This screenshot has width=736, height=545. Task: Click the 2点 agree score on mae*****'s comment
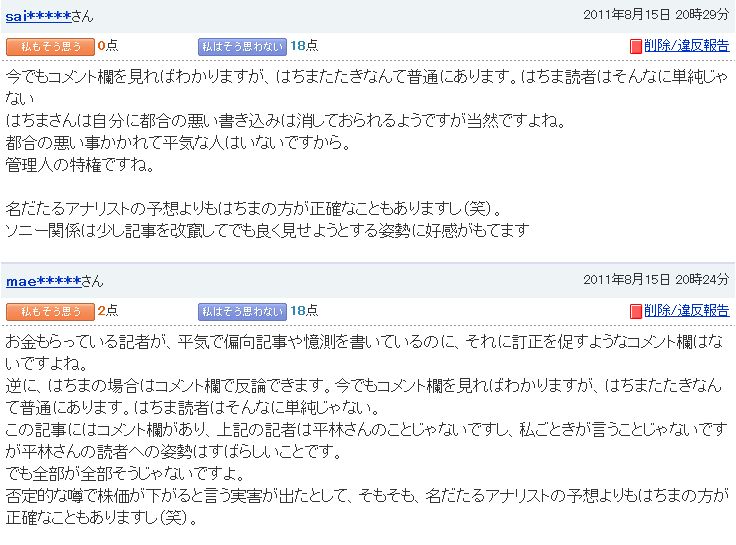[107, 310]
